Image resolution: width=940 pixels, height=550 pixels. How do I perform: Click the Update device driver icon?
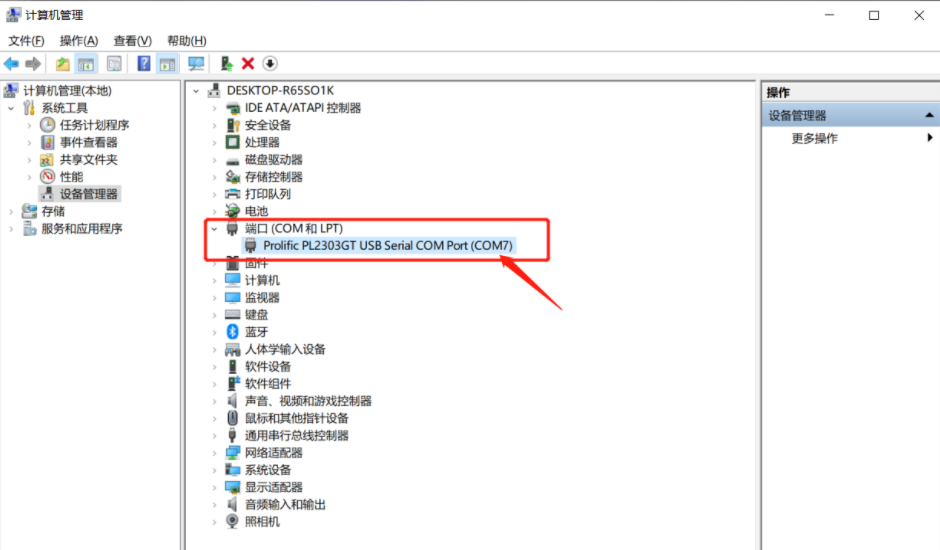point(226,64)
